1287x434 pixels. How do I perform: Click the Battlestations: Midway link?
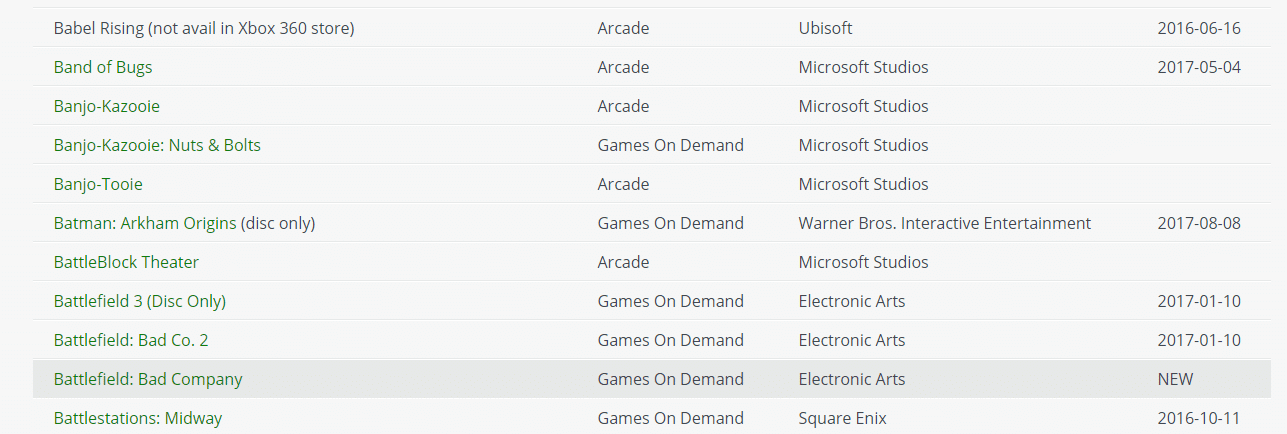(138, 418)
